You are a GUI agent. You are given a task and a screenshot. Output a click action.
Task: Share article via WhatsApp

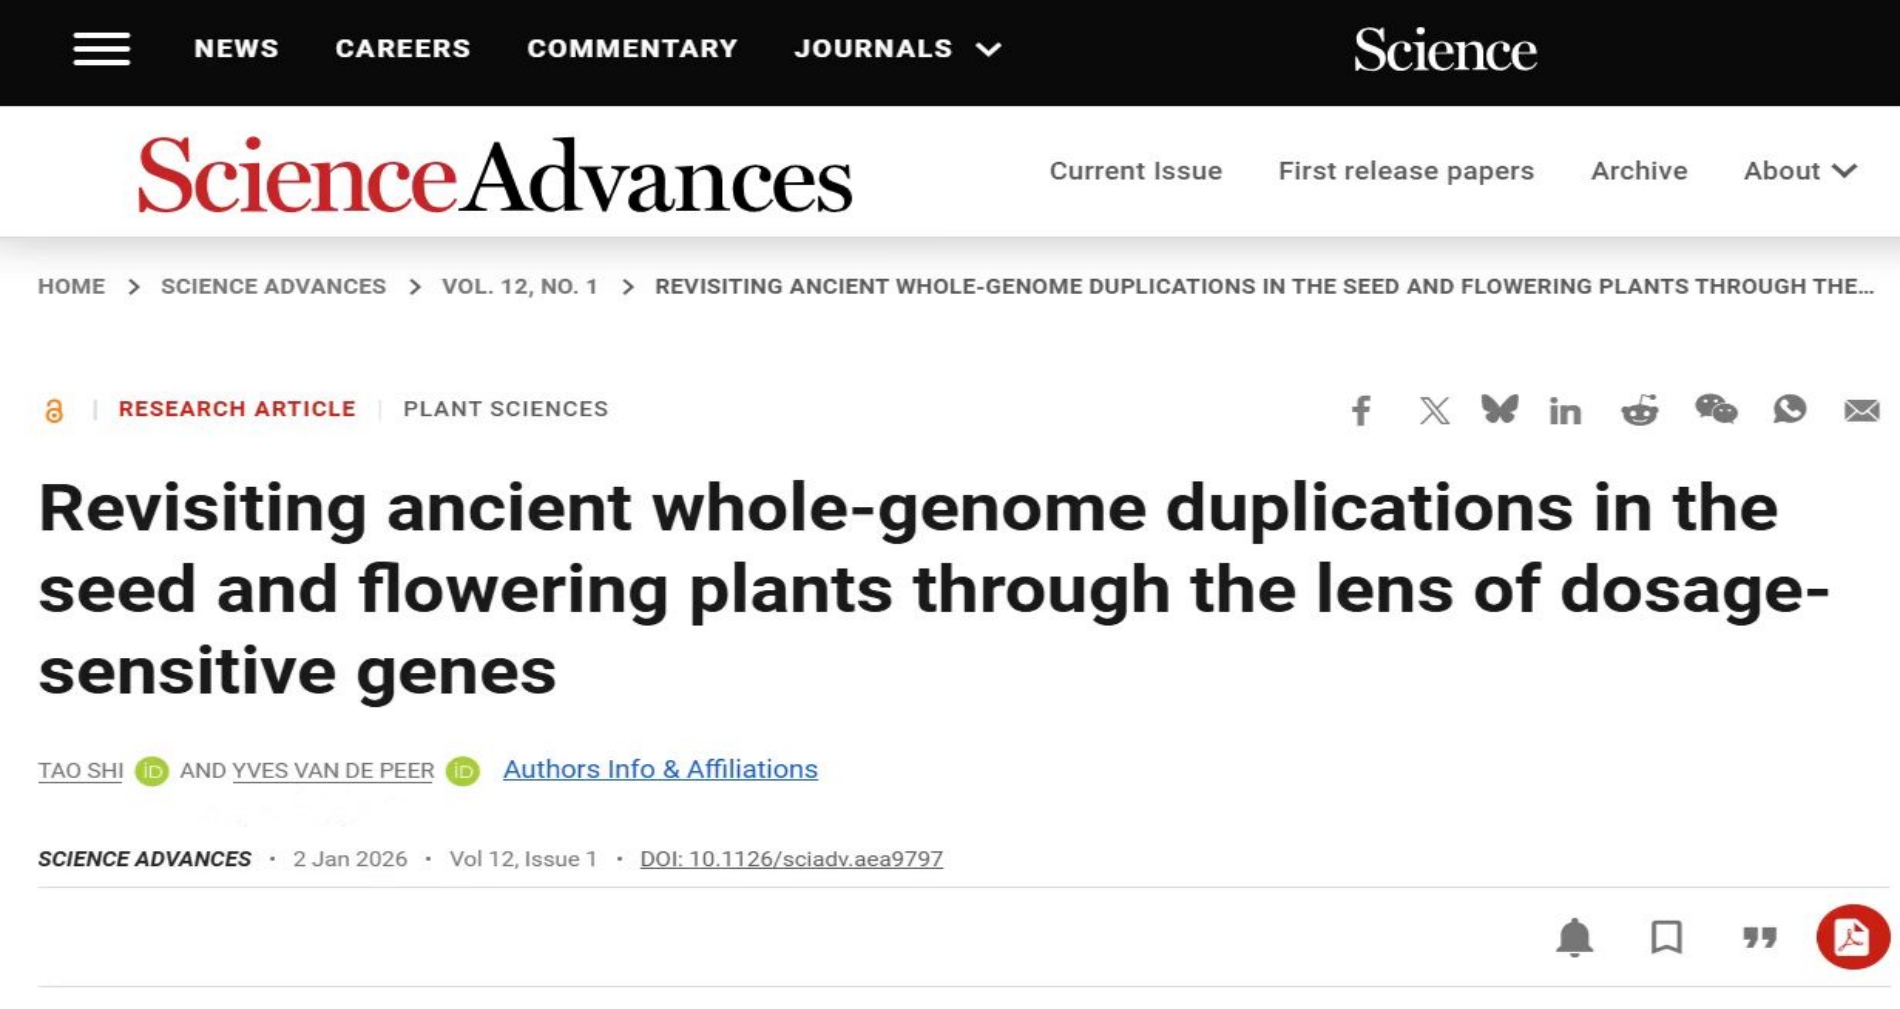coord(1789,409)
